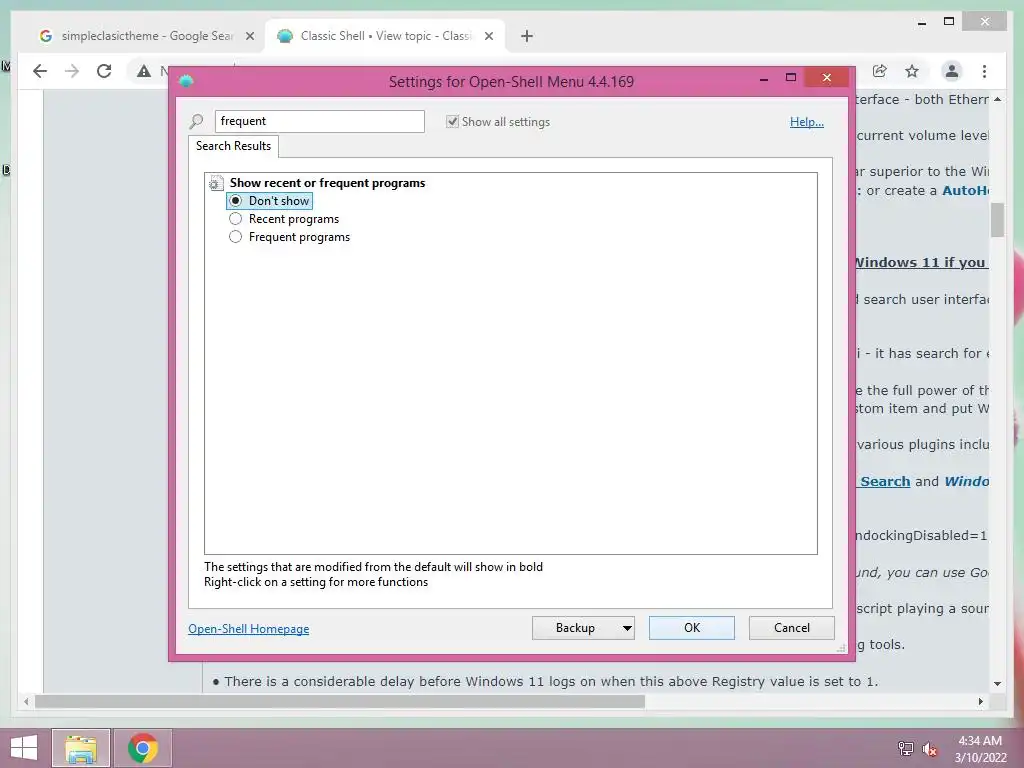Open File Explorer from the taskbar
1024x768 pixels.
click(x=81, y=748)
